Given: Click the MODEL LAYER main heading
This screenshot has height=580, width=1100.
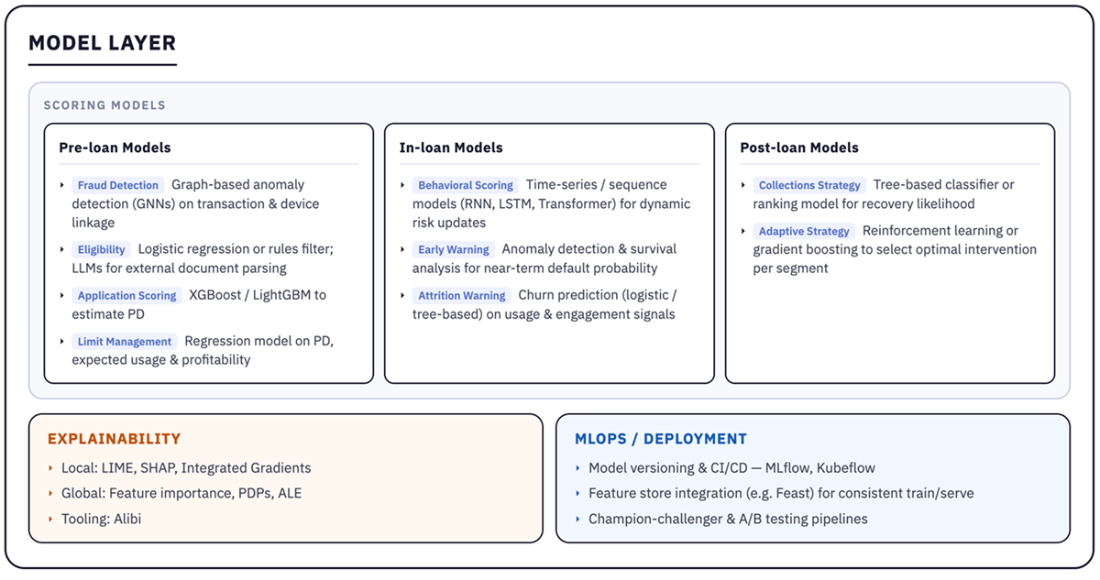Looking at the screenshot, I should point(102,42).
